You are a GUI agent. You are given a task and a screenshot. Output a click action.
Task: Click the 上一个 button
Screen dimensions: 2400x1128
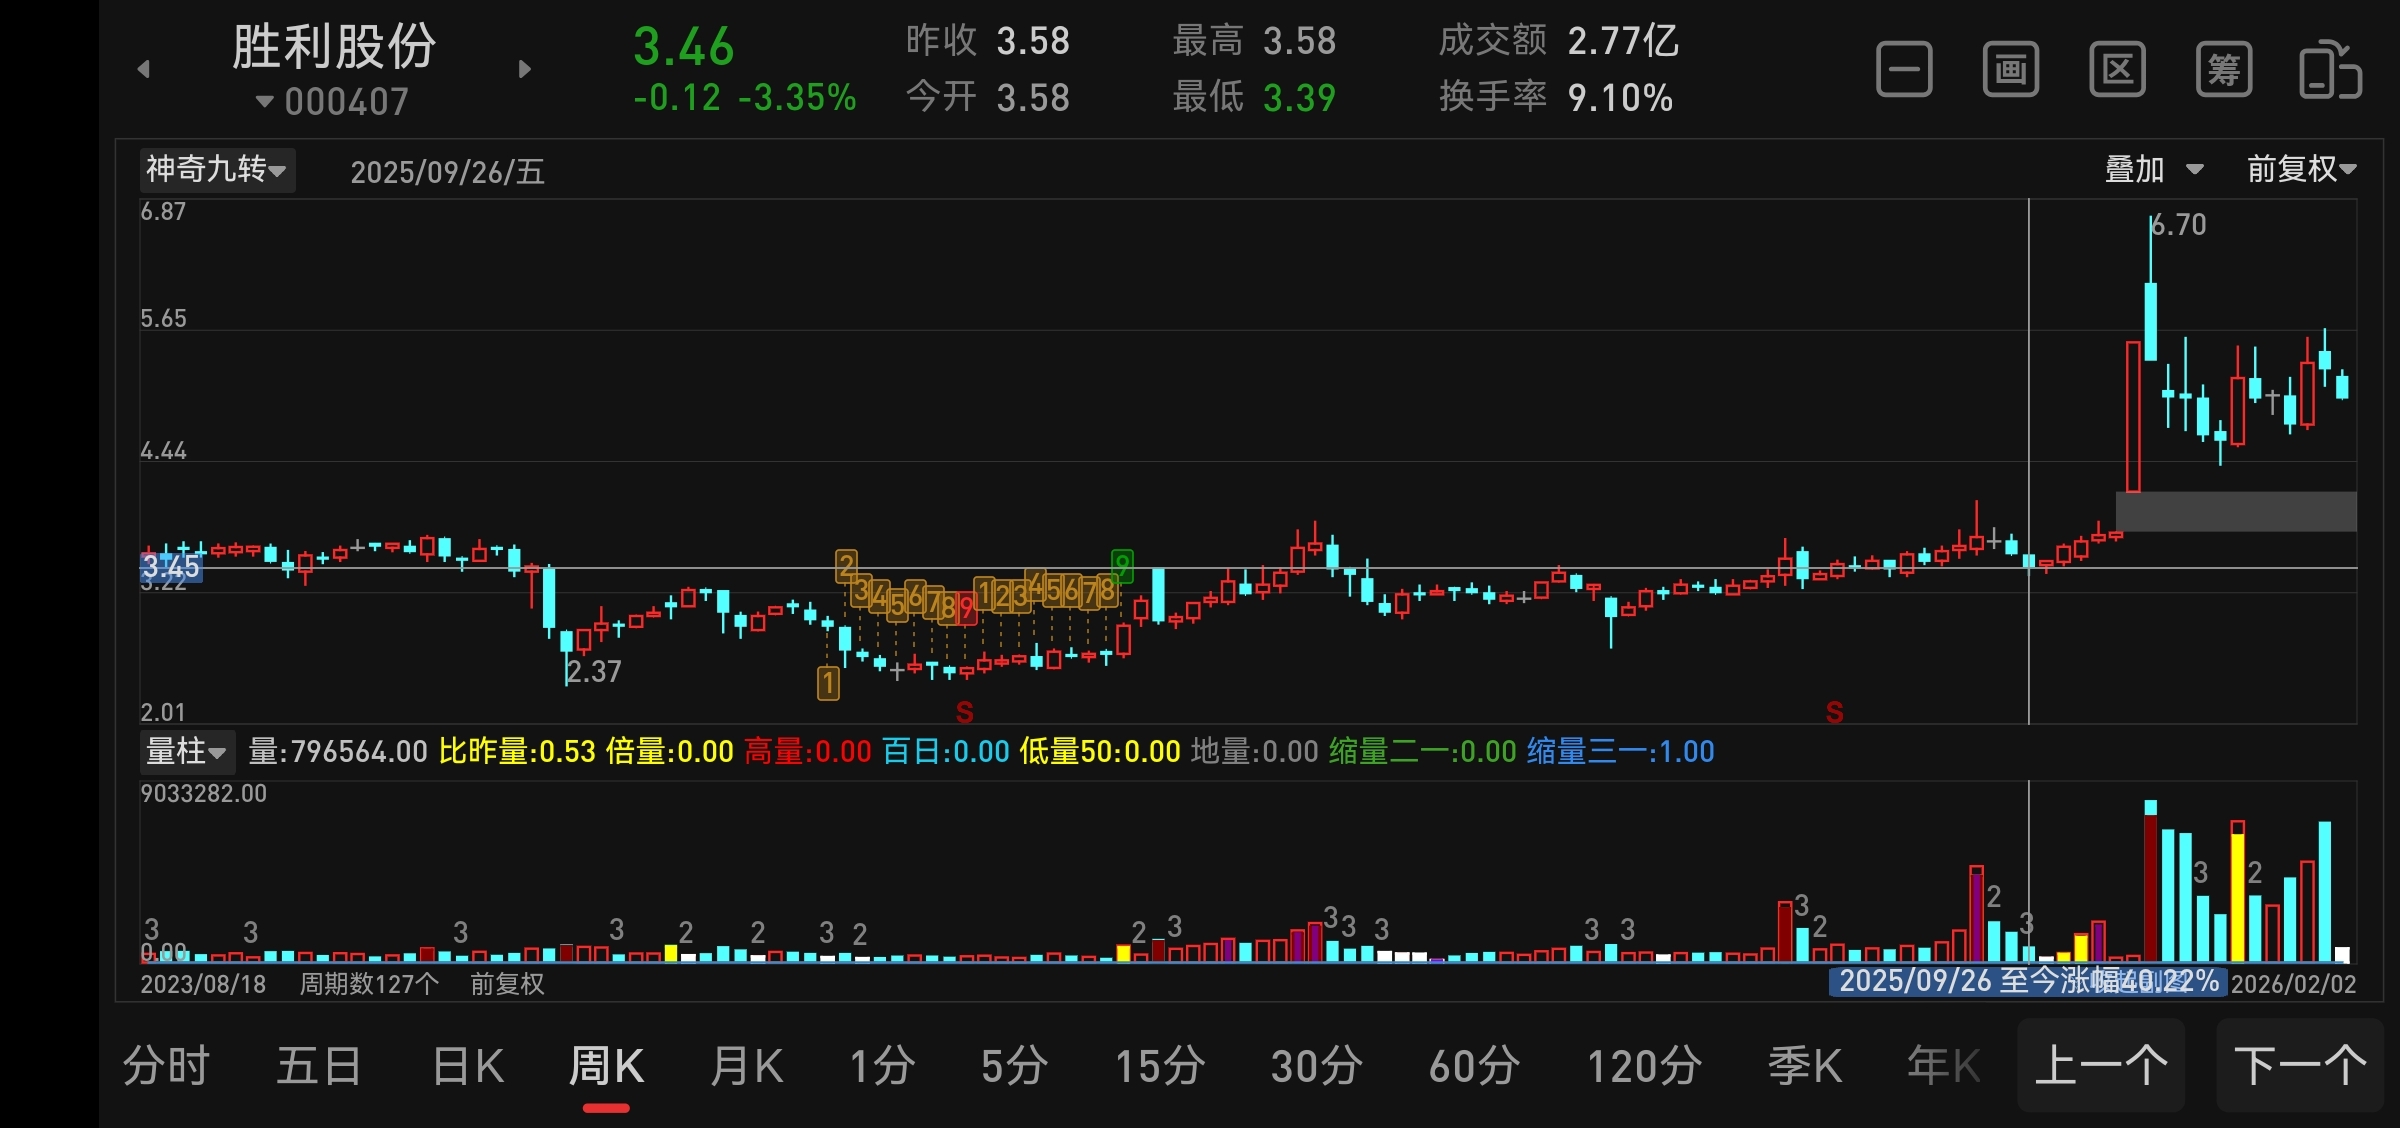click(2101, 1066)
